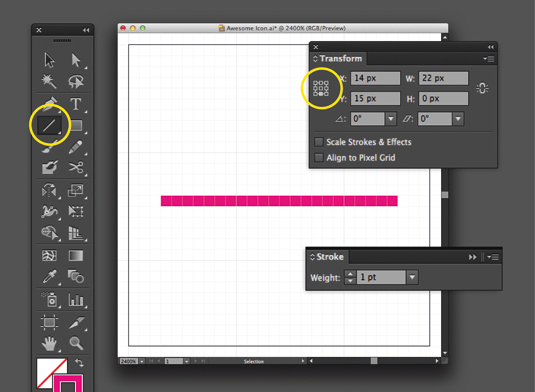Pick the Scissors tool
The image size is (535, 392).
pyautogui.click(x=76, y=167)
